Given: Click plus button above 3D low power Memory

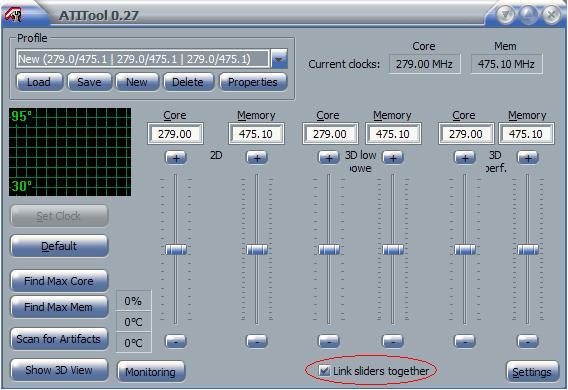Looking at the screenshot, I should coord(393,158).
